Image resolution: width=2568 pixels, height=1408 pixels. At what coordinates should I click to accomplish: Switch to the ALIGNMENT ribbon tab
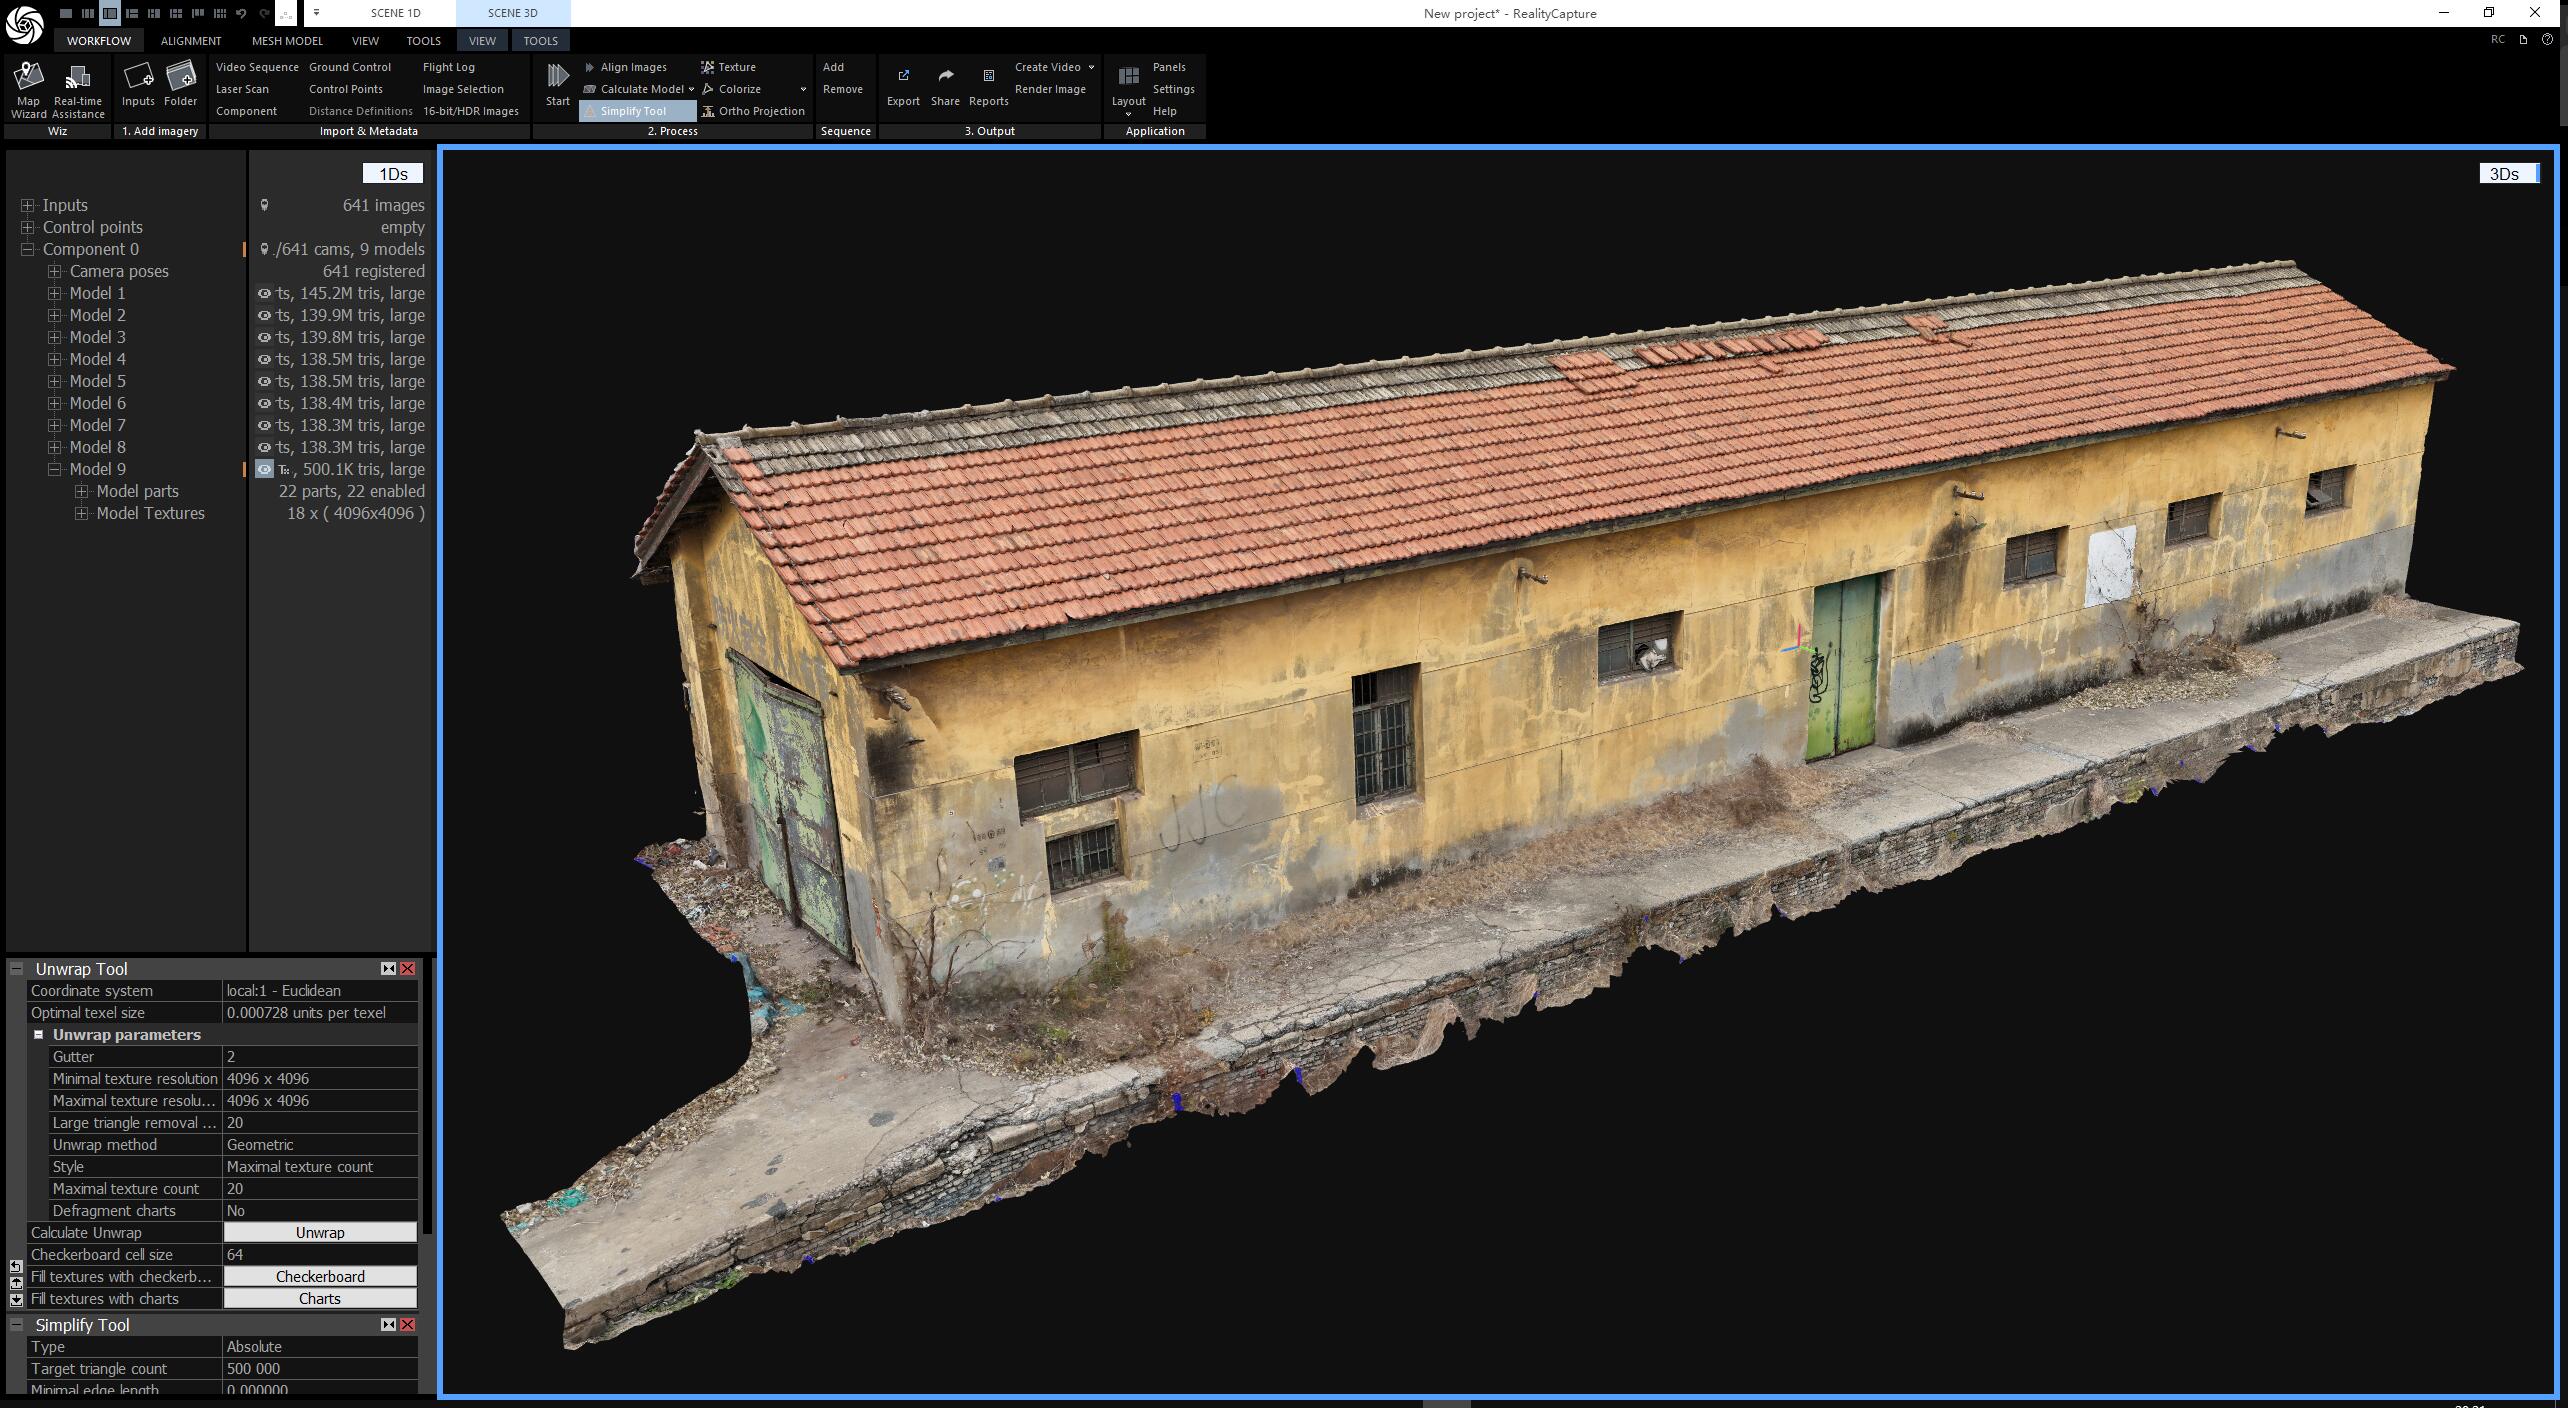pos(191,41)
